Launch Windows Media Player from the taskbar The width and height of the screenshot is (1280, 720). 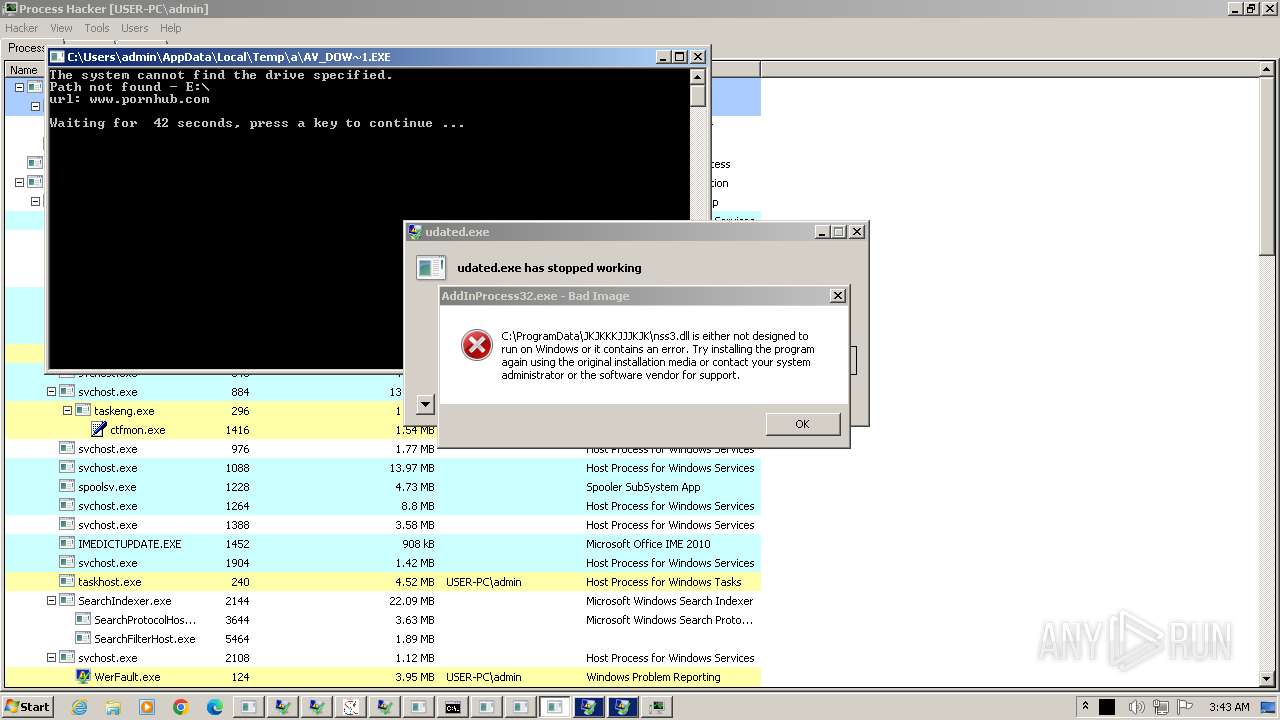147,707
